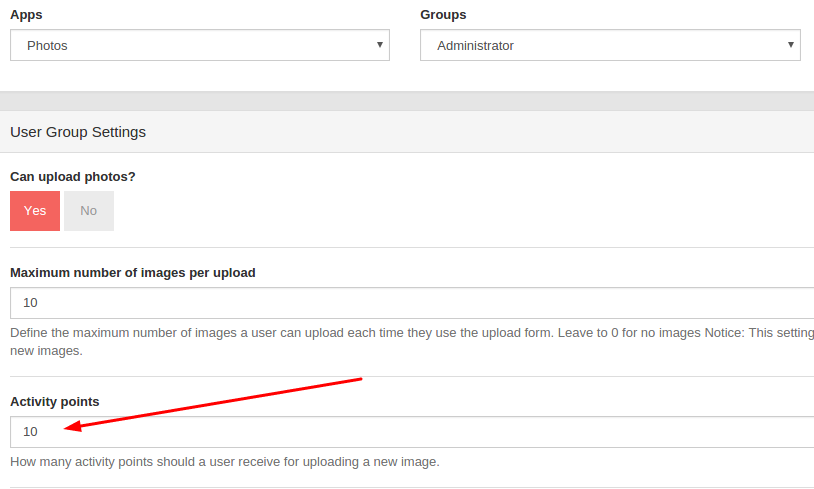Image resolution: width=814 pixels, height=489 pixels.
Task: Disable photo uploads with the No button
Action: point(89,211)
